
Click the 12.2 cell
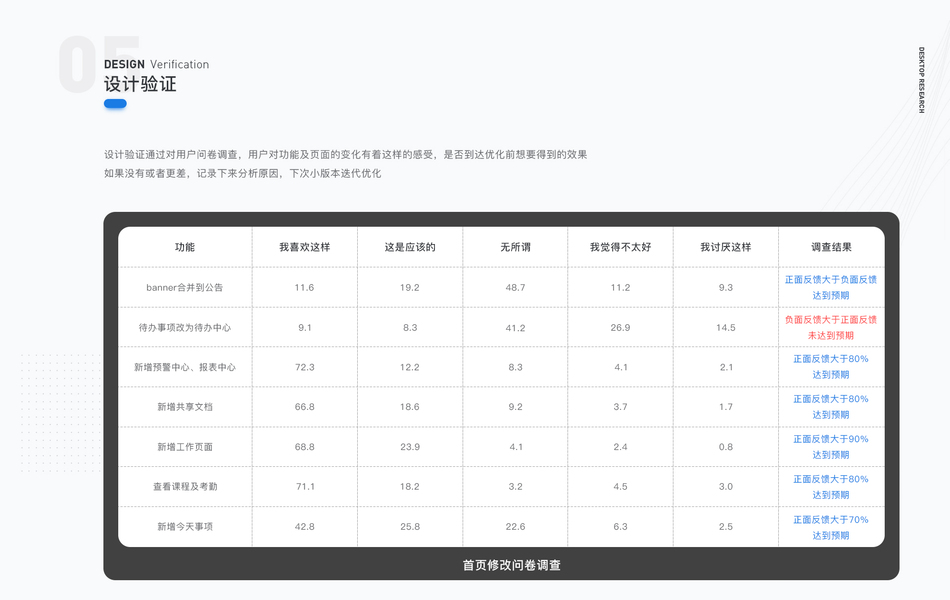tap(410, 367)
